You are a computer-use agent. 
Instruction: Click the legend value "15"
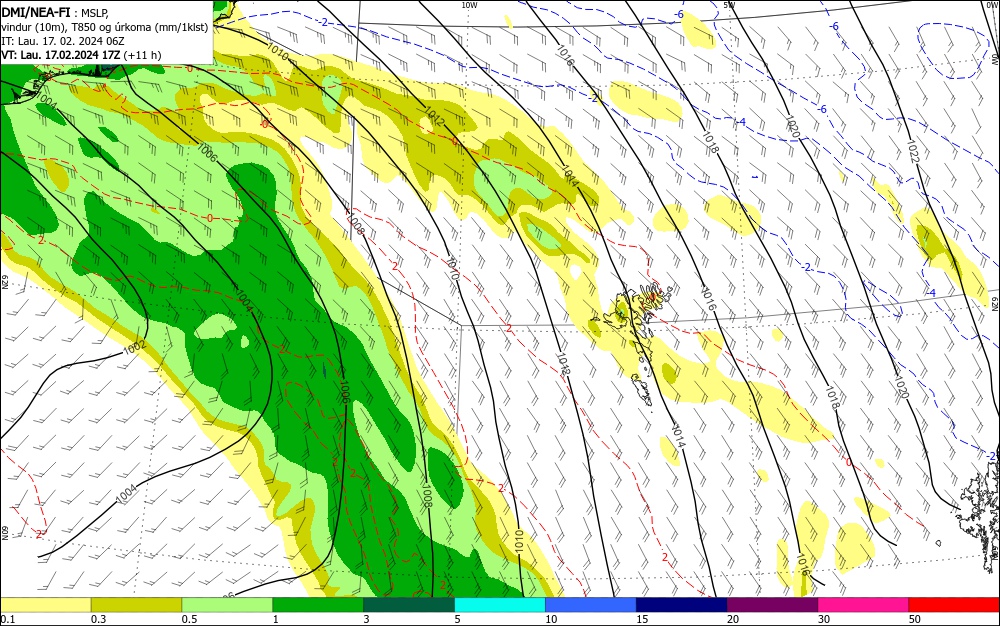tap(642, 619)
